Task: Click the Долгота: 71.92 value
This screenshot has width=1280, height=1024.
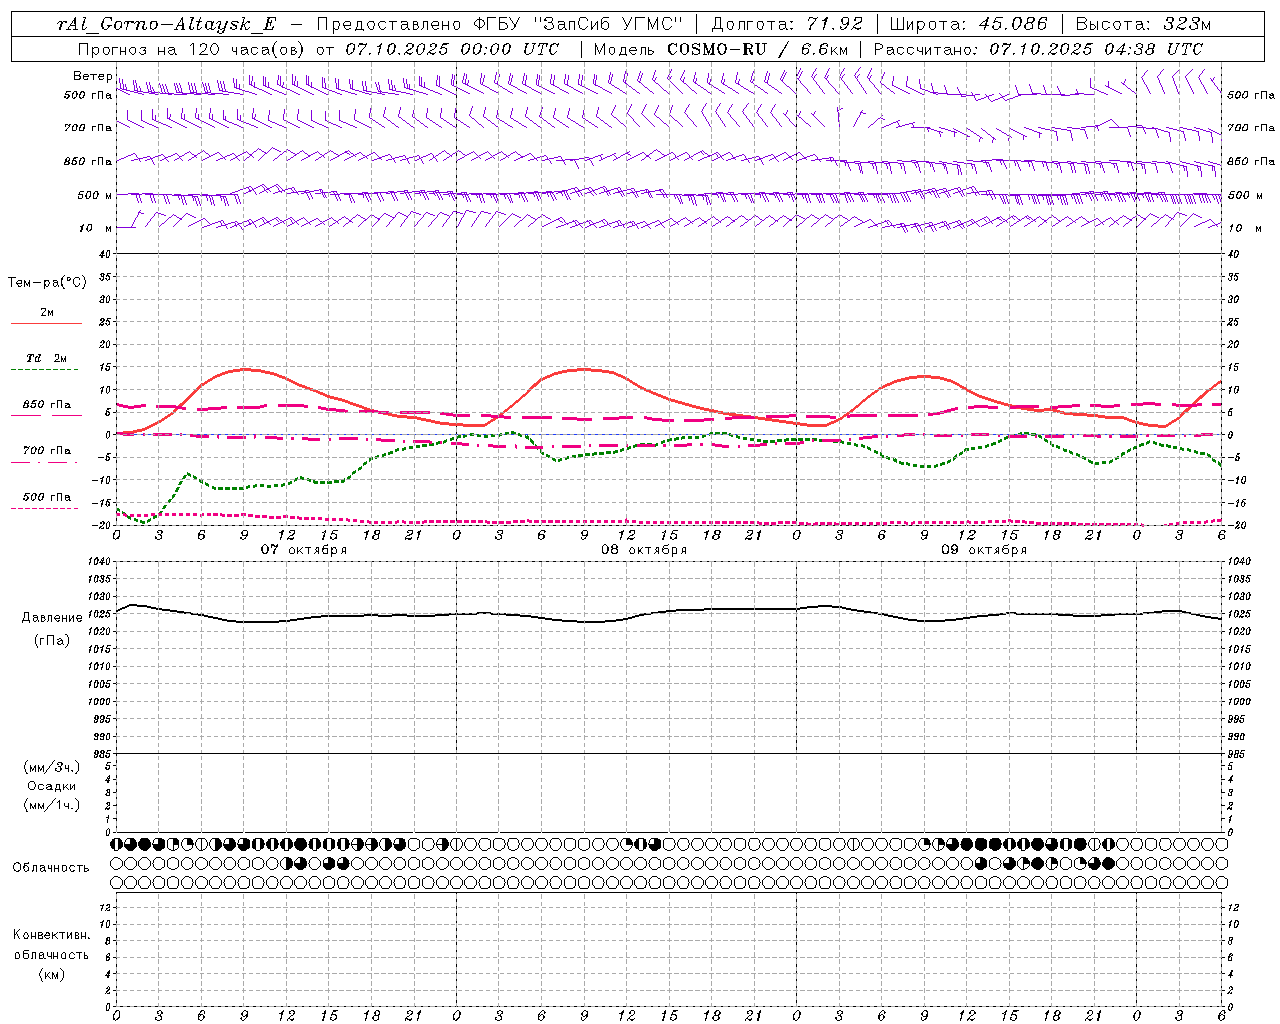Action: 787,25
